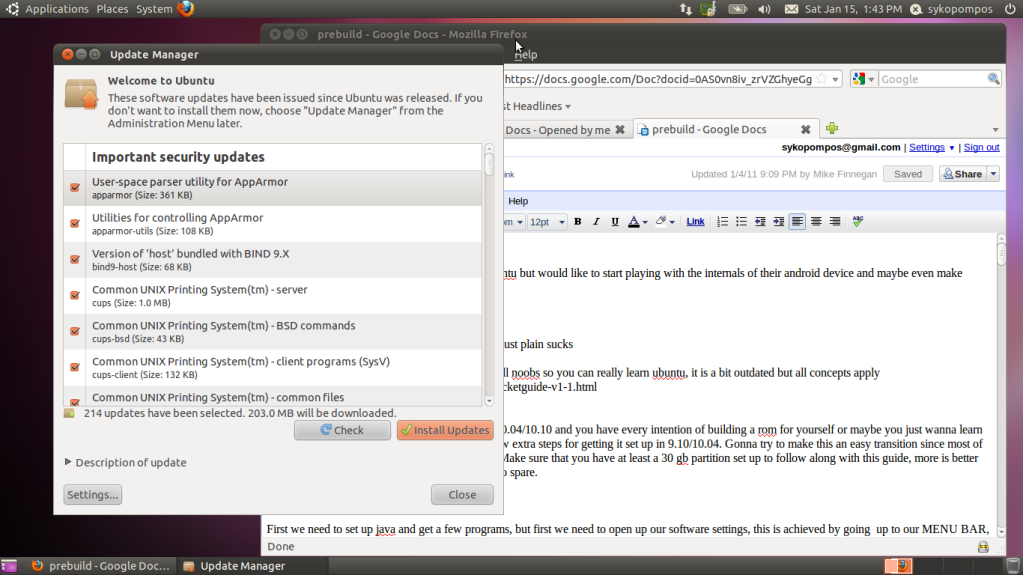Switch to 'Docs - Opened by me' tab
This screenshot has height=575, width=1023.
[x=558, y=129]
